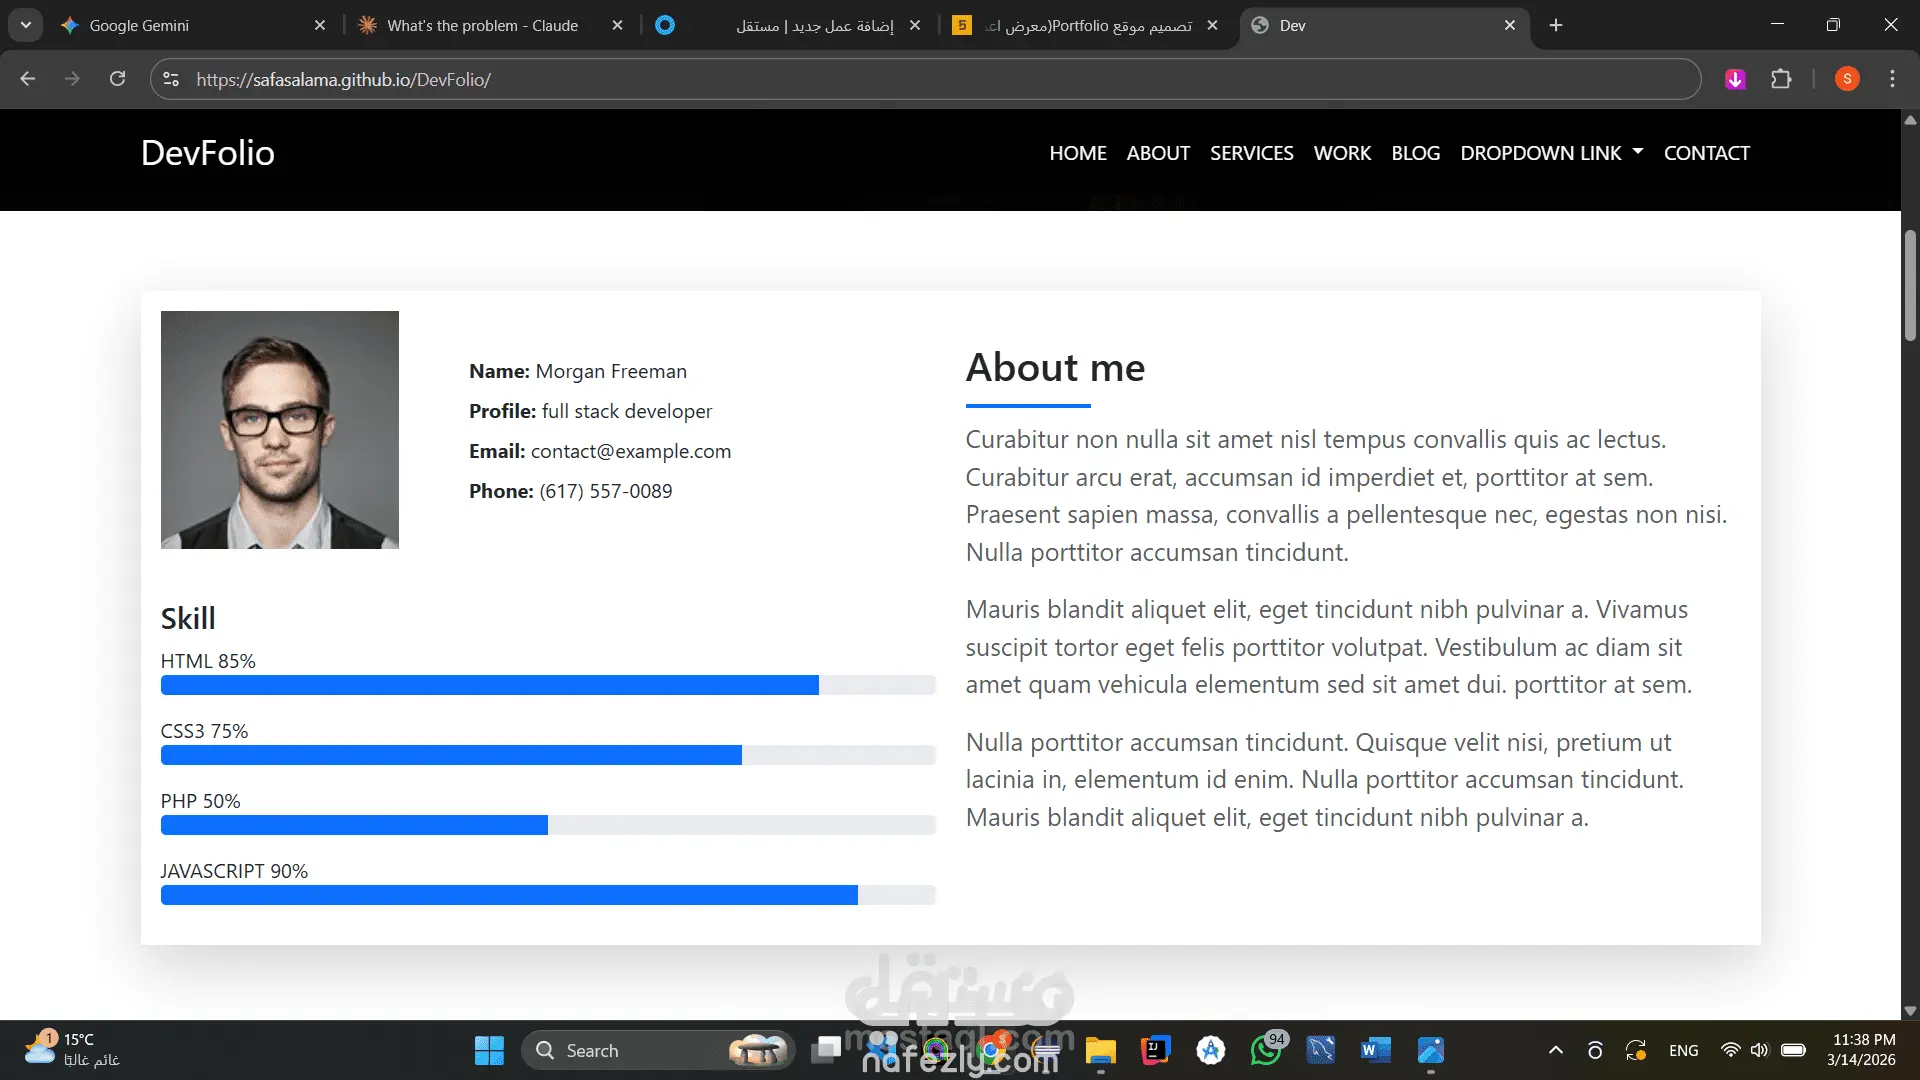The height and width of the screenshot is (1080, 1920).
Task: Click the SERVICES navigation link
Action: tap(1251, 153)
